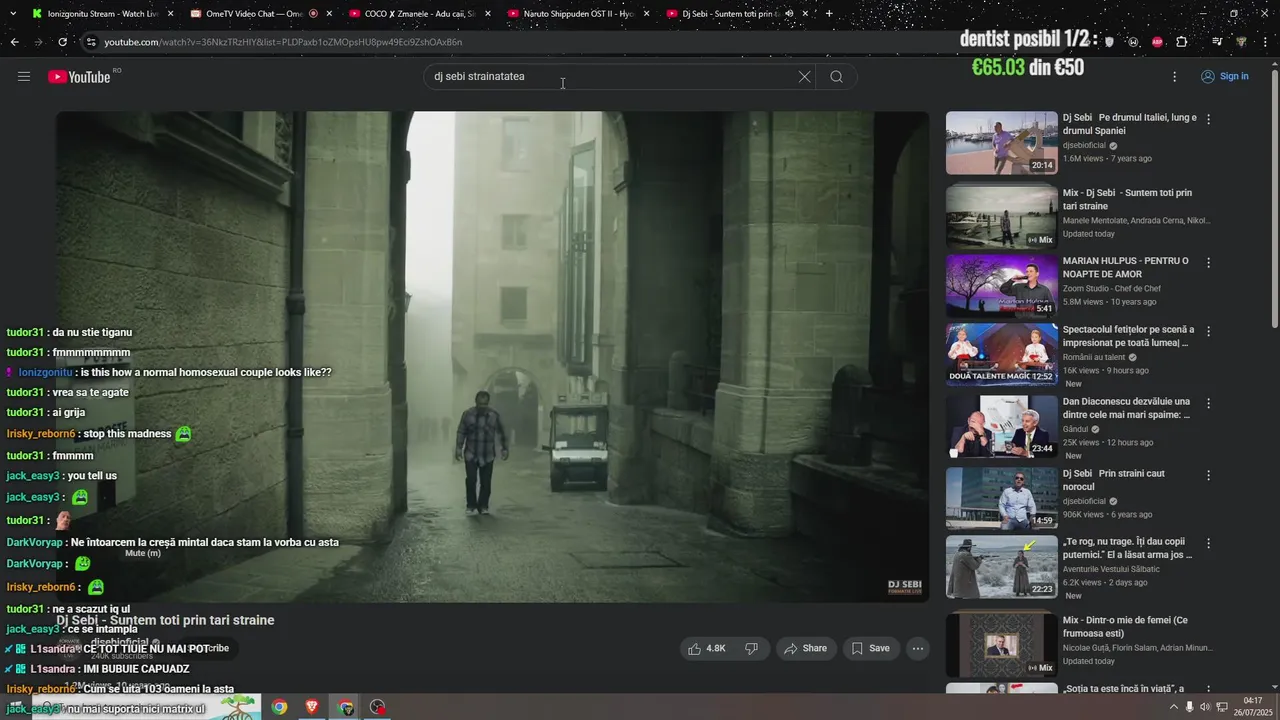1280x720 pixels.
Task: Click the taskbar volume speaker icon
Action: point(1205,707)
